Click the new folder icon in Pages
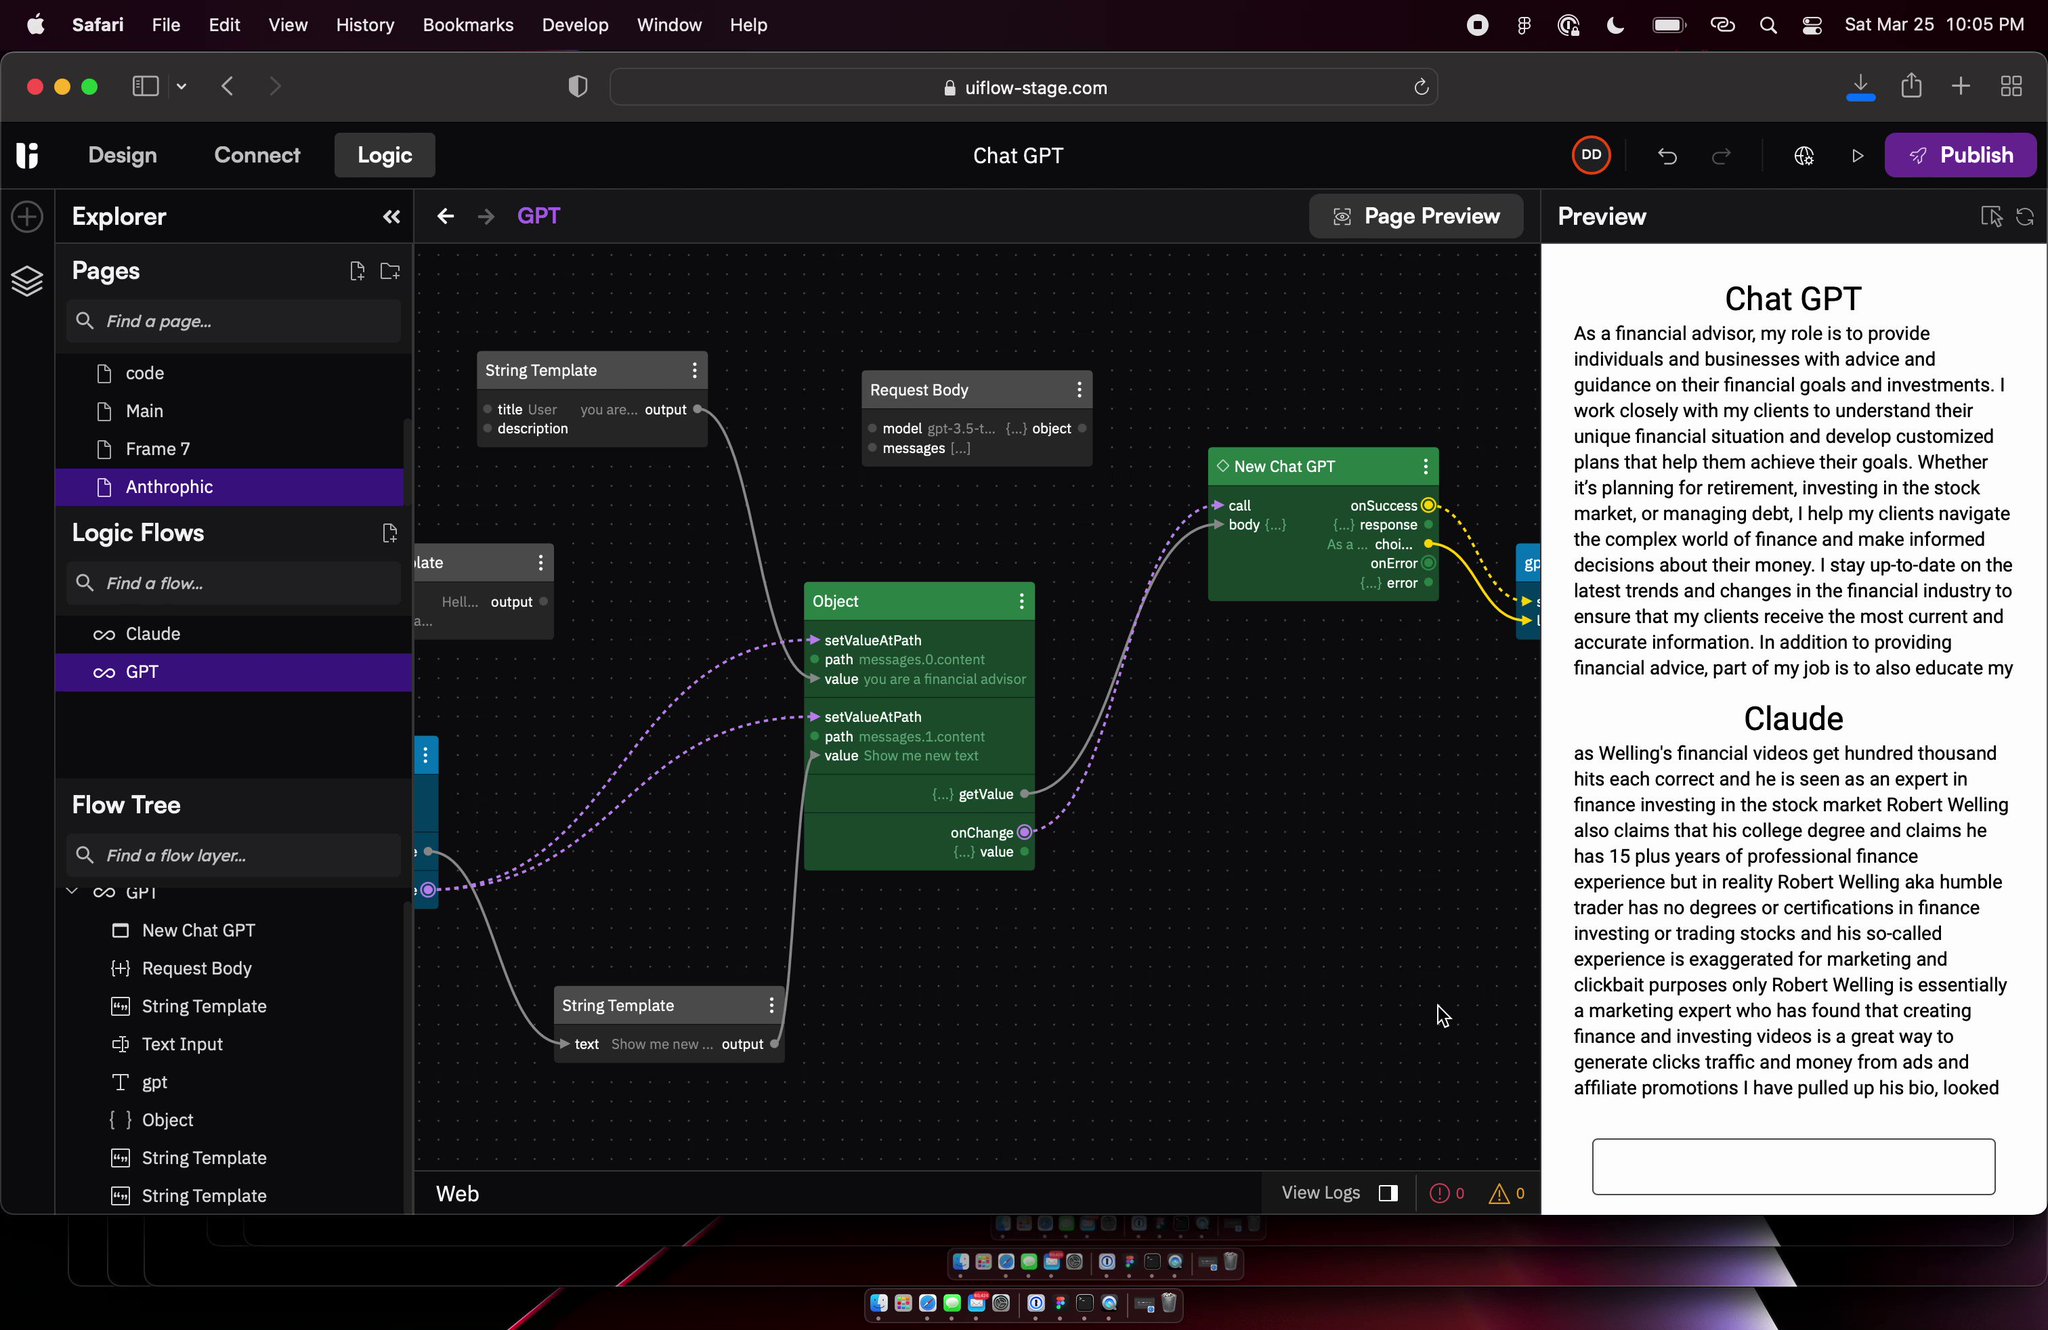The height and width of the screenshot is (1330, 2048). (390, 271)
